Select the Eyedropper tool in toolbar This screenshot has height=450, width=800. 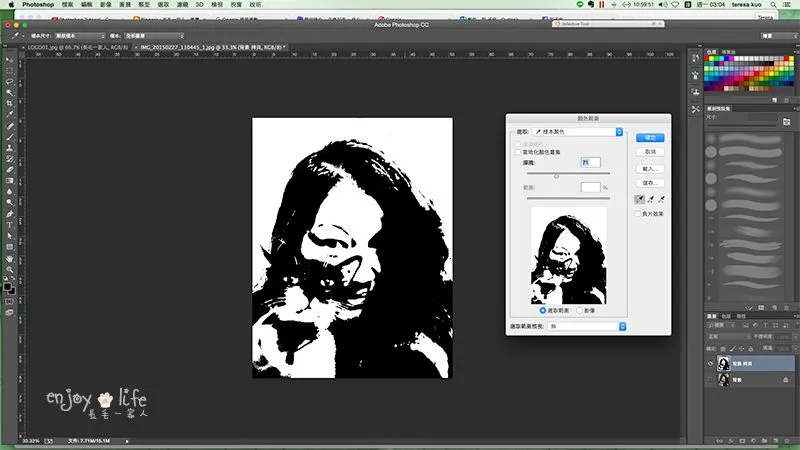click(10, 114)
